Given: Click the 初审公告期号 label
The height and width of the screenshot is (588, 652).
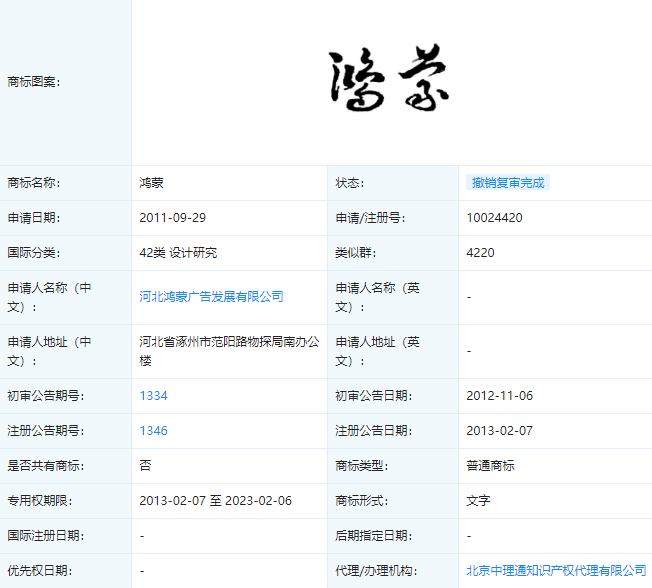Looking at the screenshot, I should tap(46, 395).
